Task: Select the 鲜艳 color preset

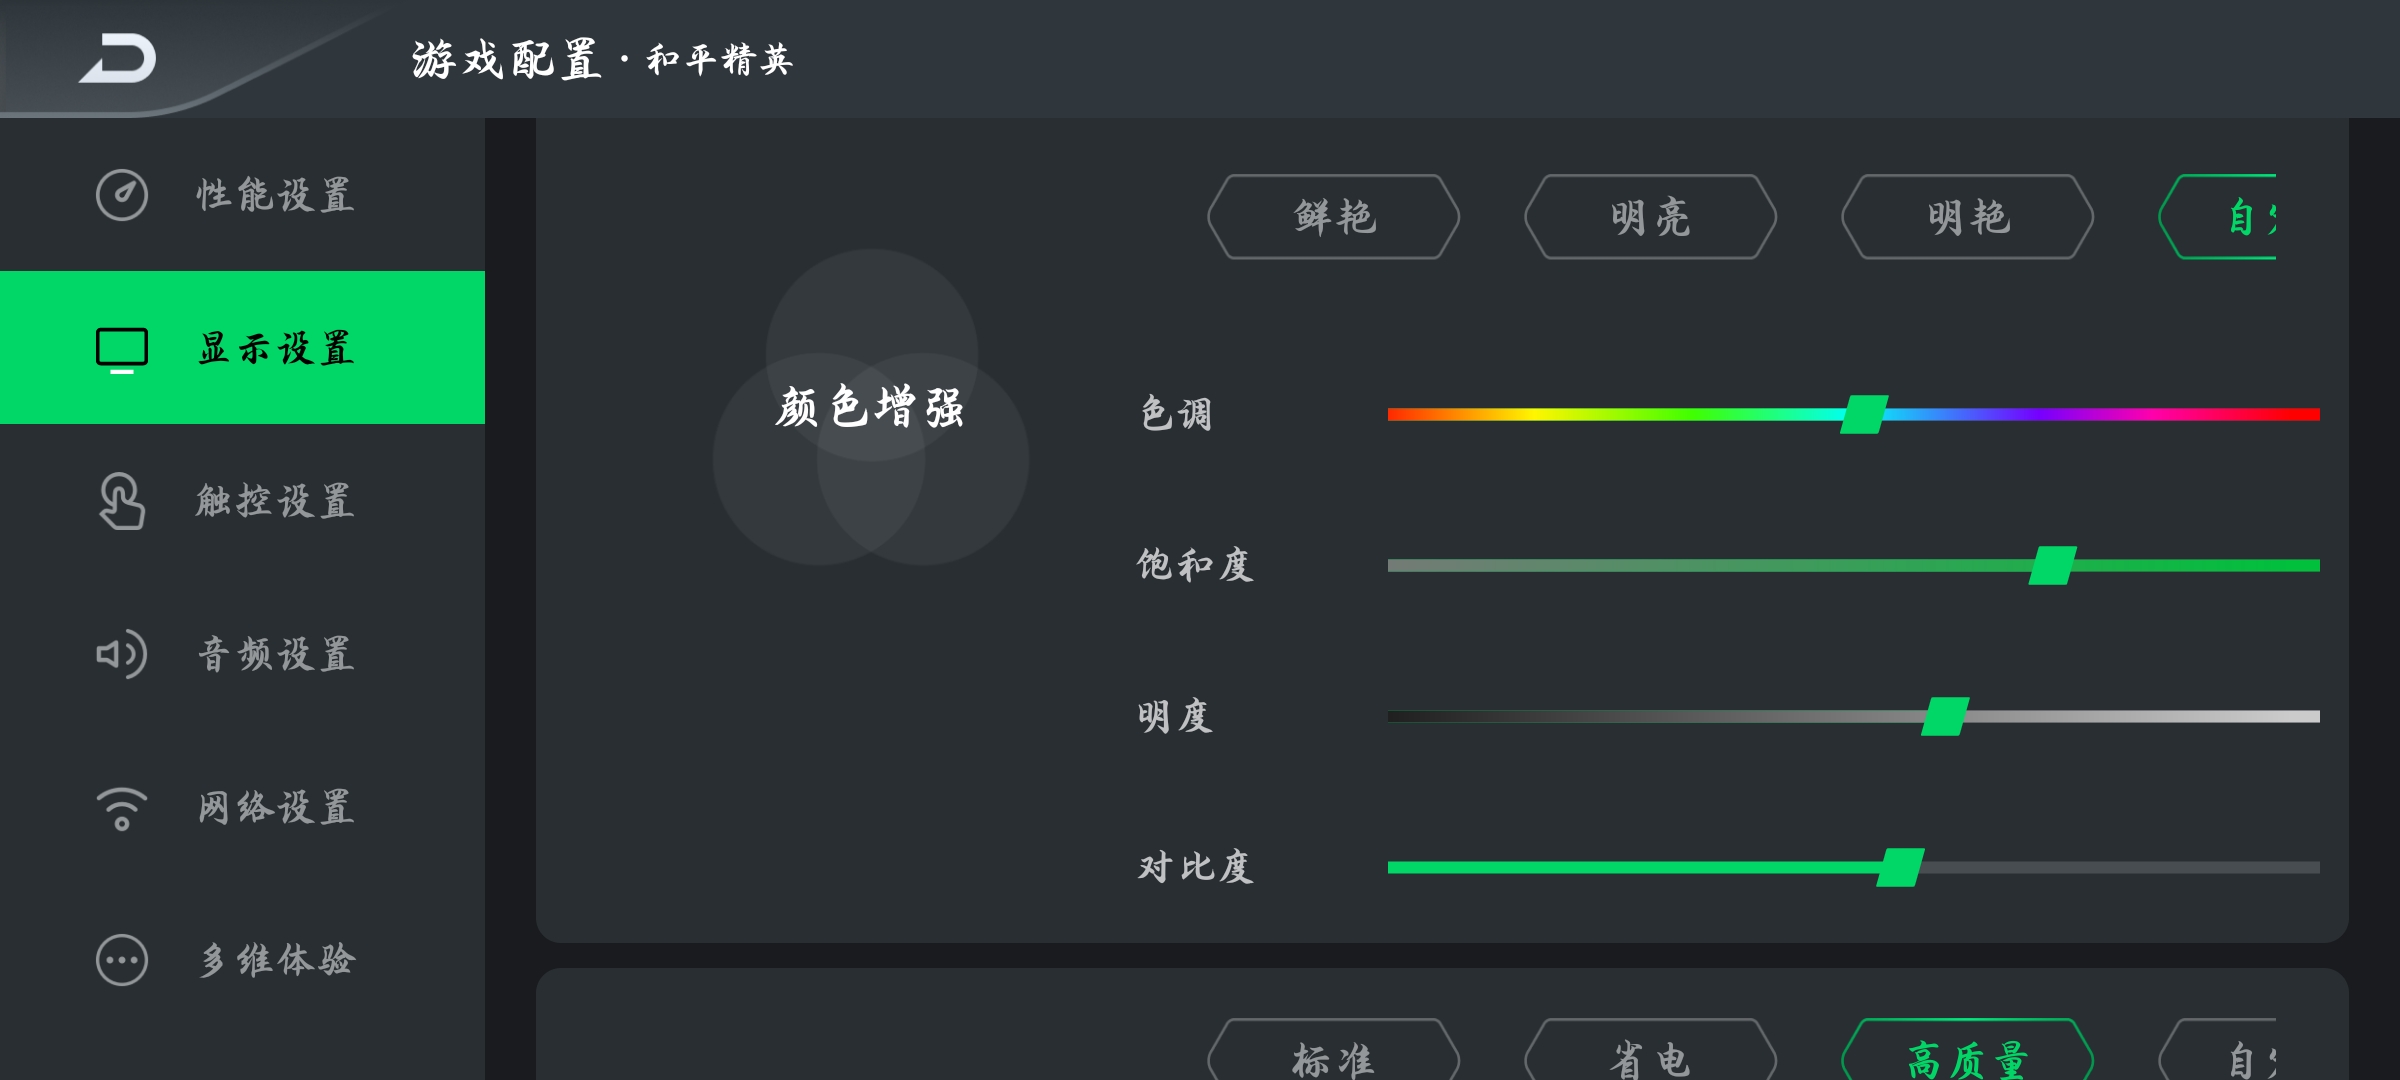Action: click(x=1334, y=217)
